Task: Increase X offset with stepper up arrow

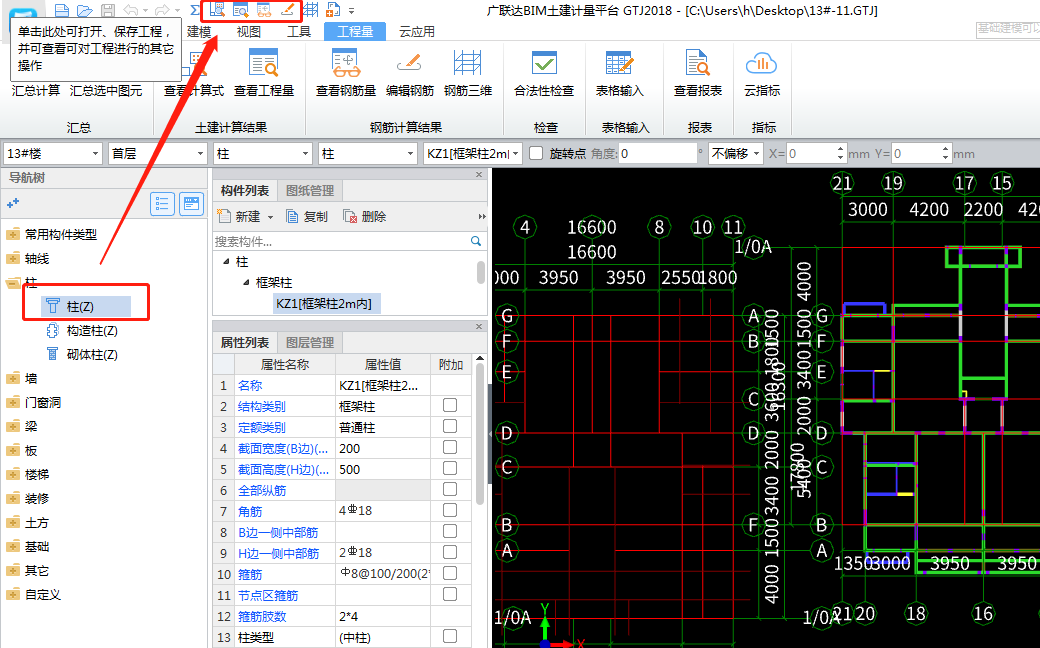Action: (841, 149)
